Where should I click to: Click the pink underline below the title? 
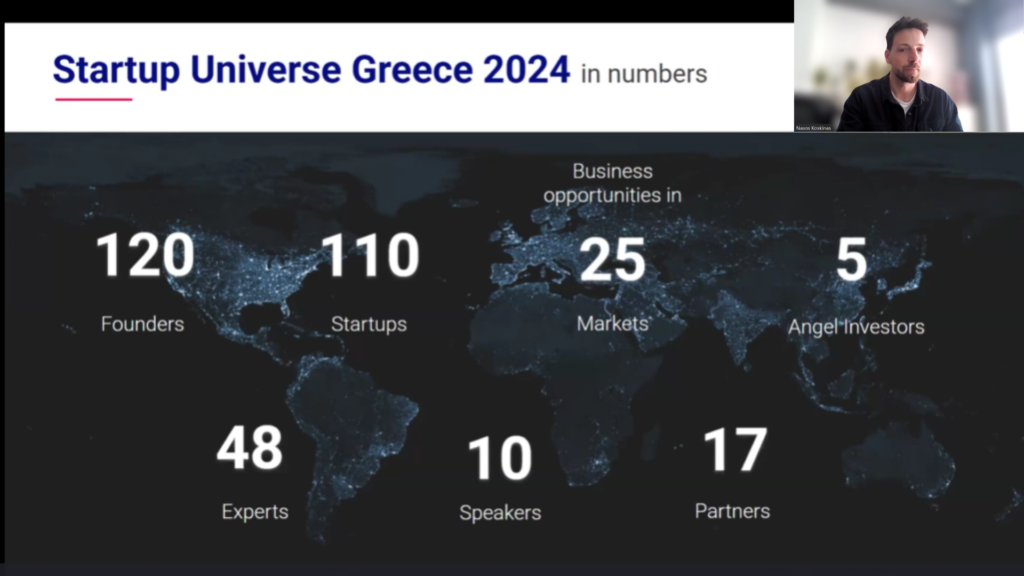93,99
